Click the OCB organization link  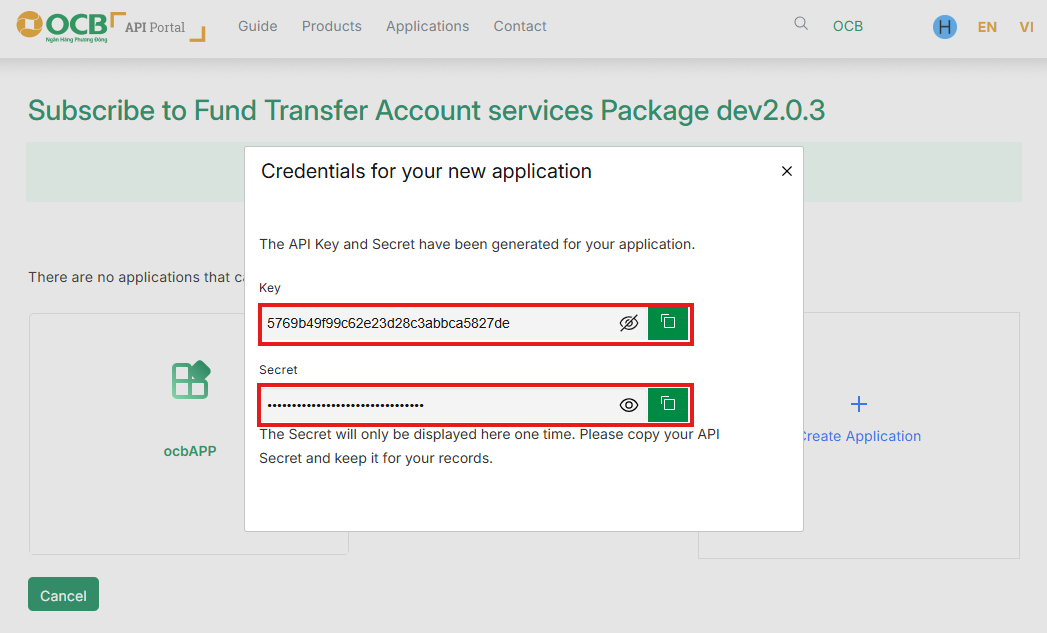[x=847, y=26]
